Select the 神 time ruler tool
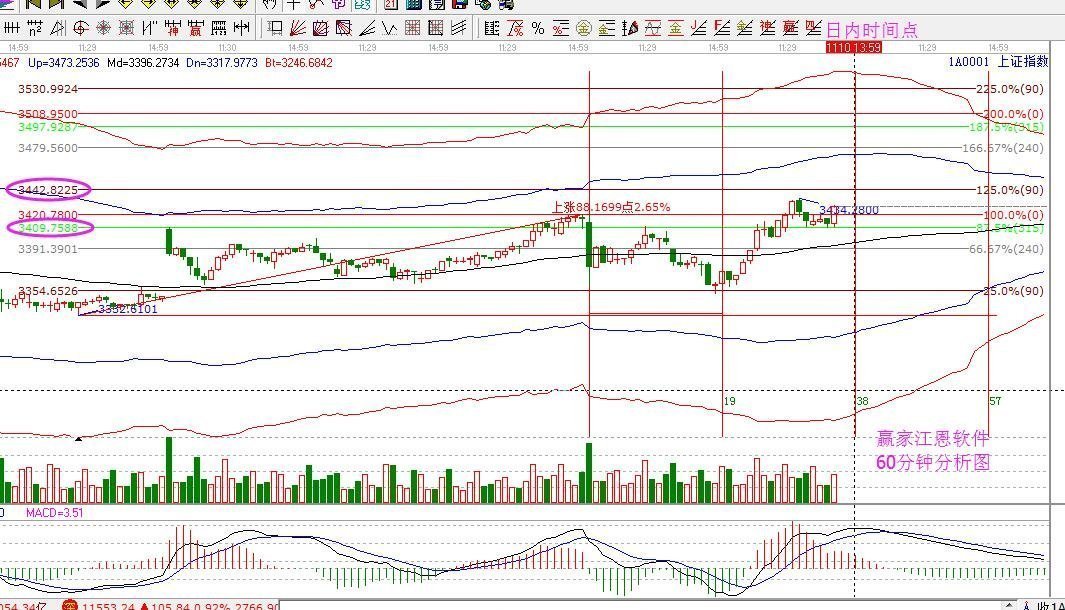Viewport: 1065px width, 610px height. click(x=173, y=28)
